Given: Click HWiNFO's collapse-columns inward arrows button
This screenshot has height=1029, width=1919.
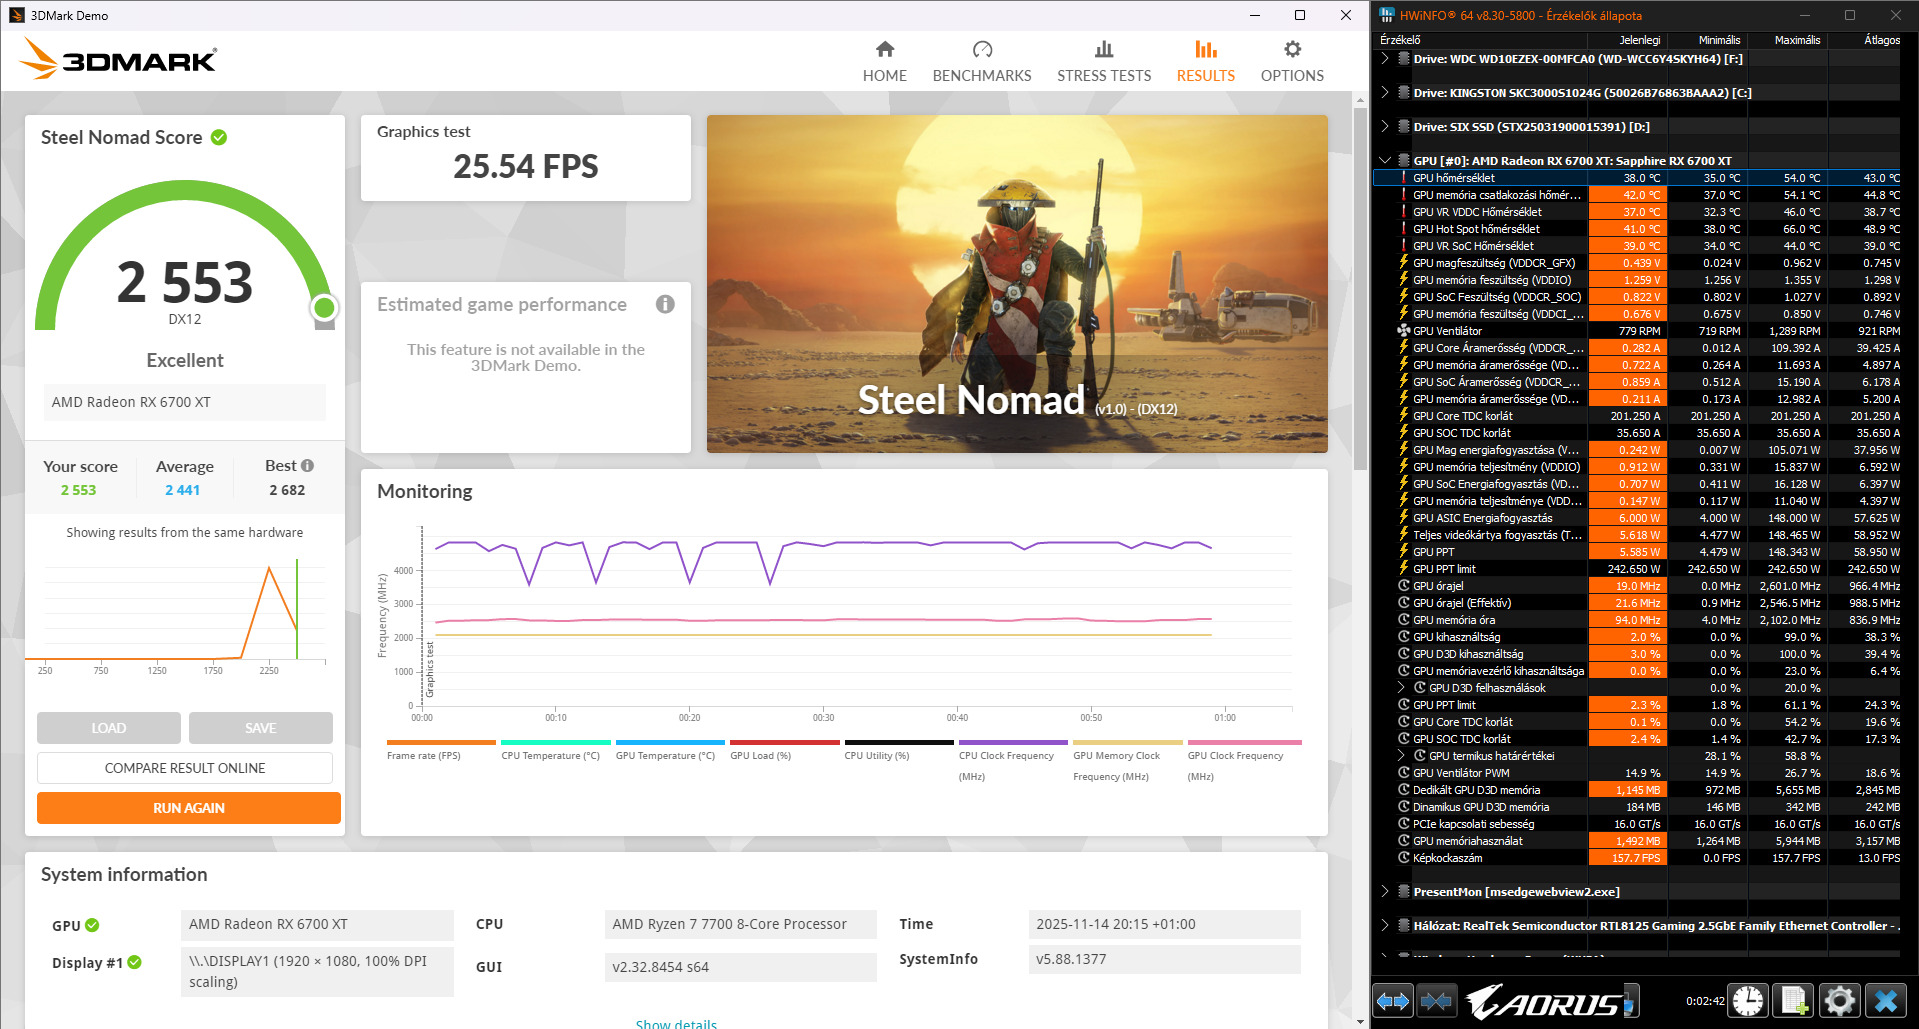Looking at the screenshot, I should coord(1436,1000).
